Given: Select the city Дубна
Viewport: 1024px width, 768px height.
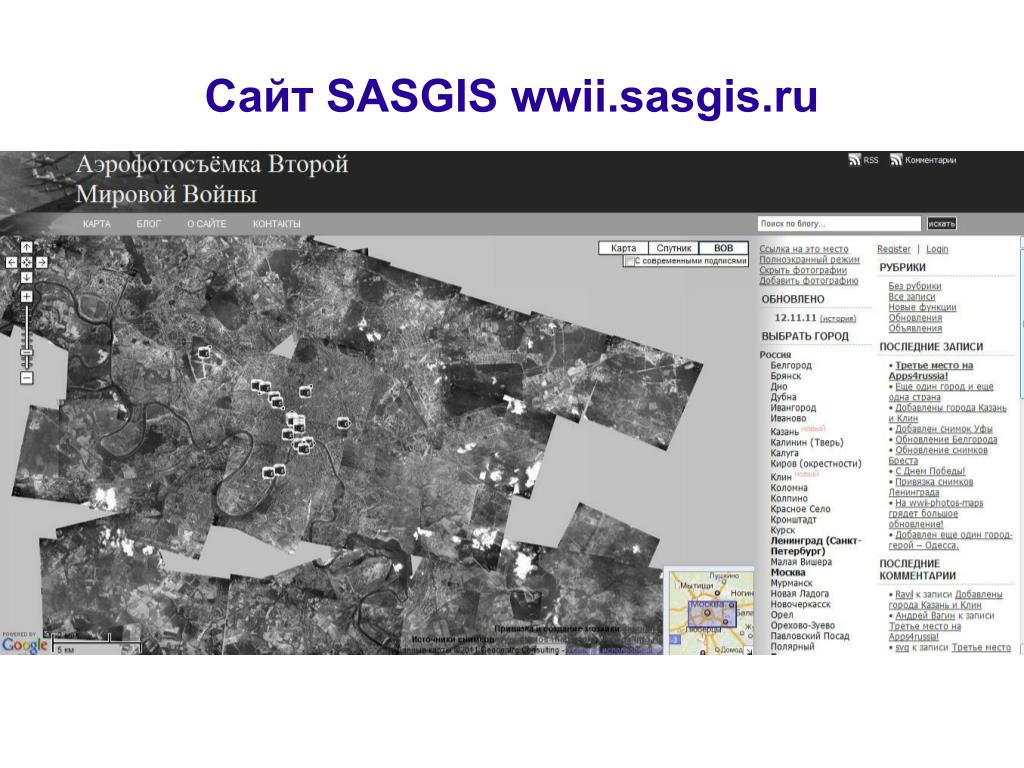Looking at the screenshot, I should 783,396.
